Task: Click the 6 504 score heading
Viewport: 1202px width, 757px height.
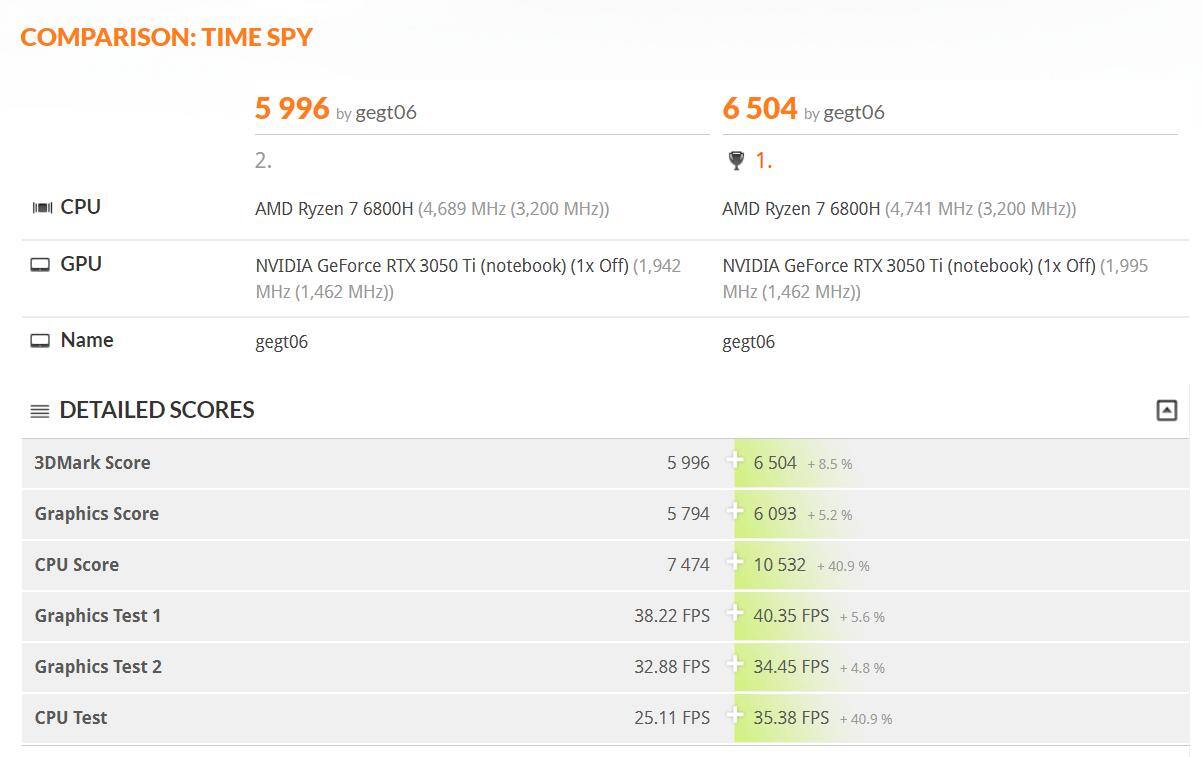Action: tap(759, 108)
